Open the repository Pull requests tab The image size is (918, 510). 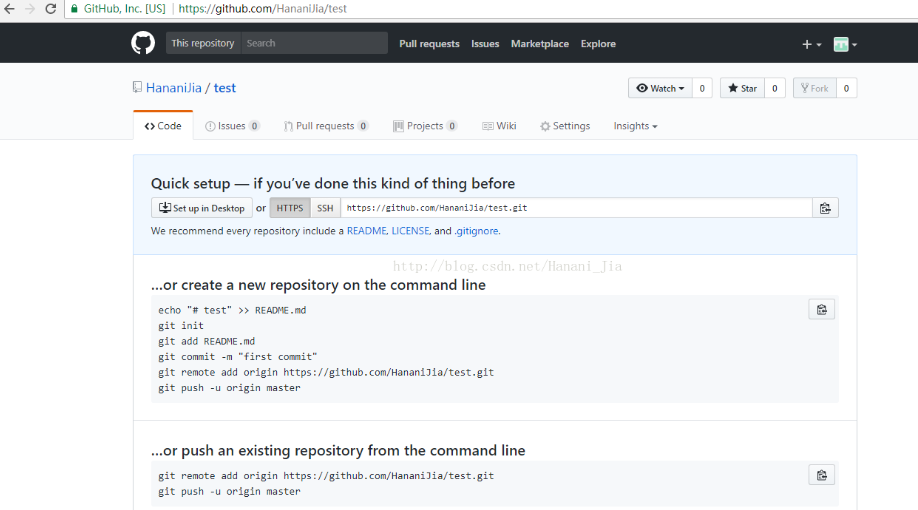coord(326,126)
